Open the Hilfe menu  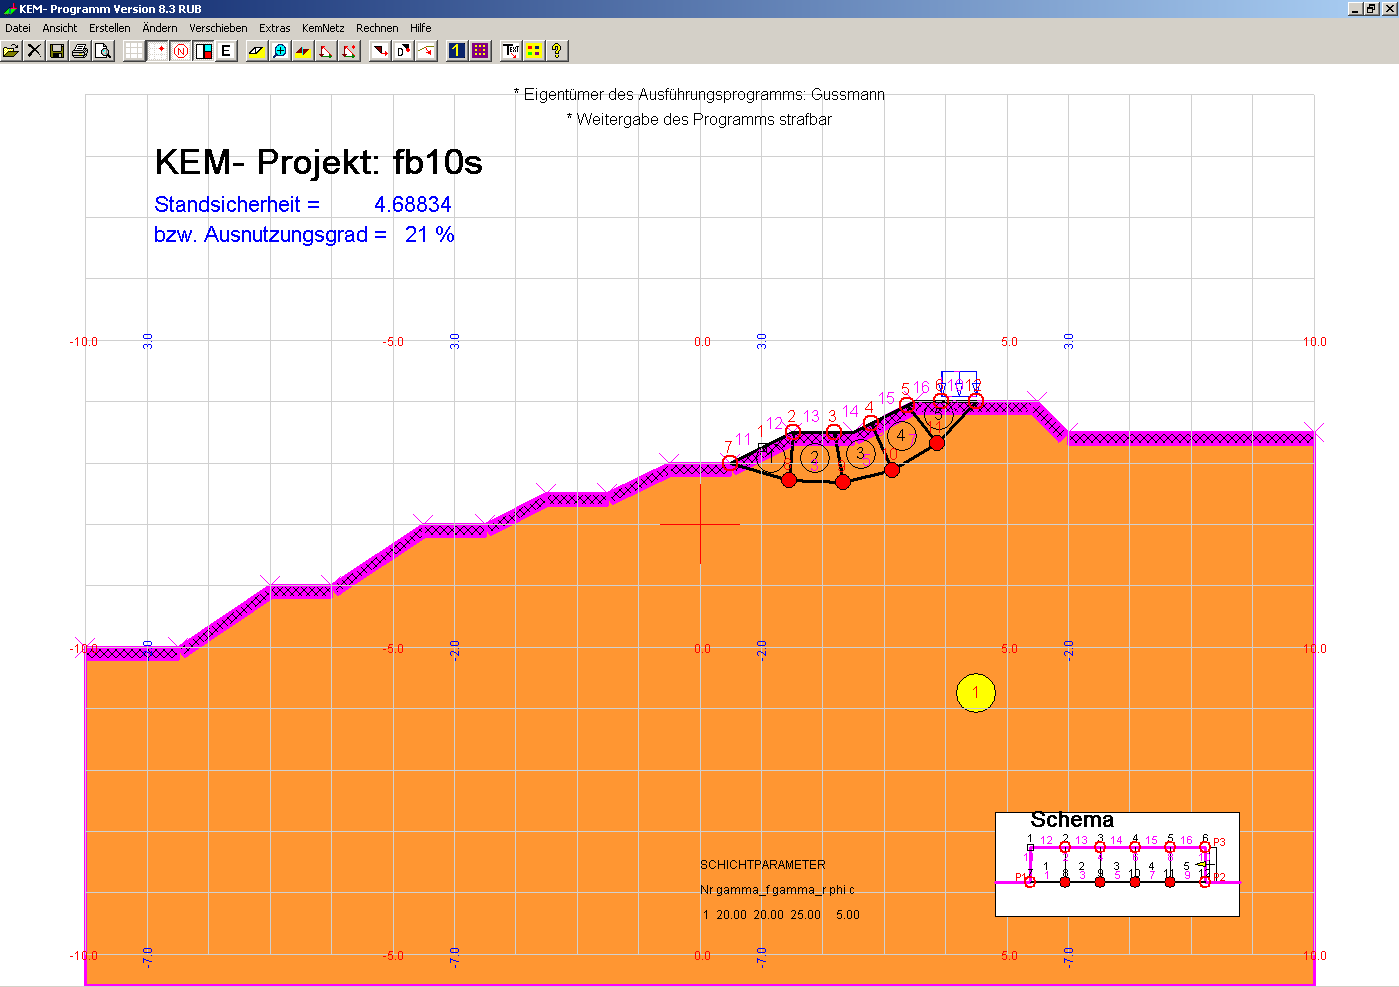[421, 28]
